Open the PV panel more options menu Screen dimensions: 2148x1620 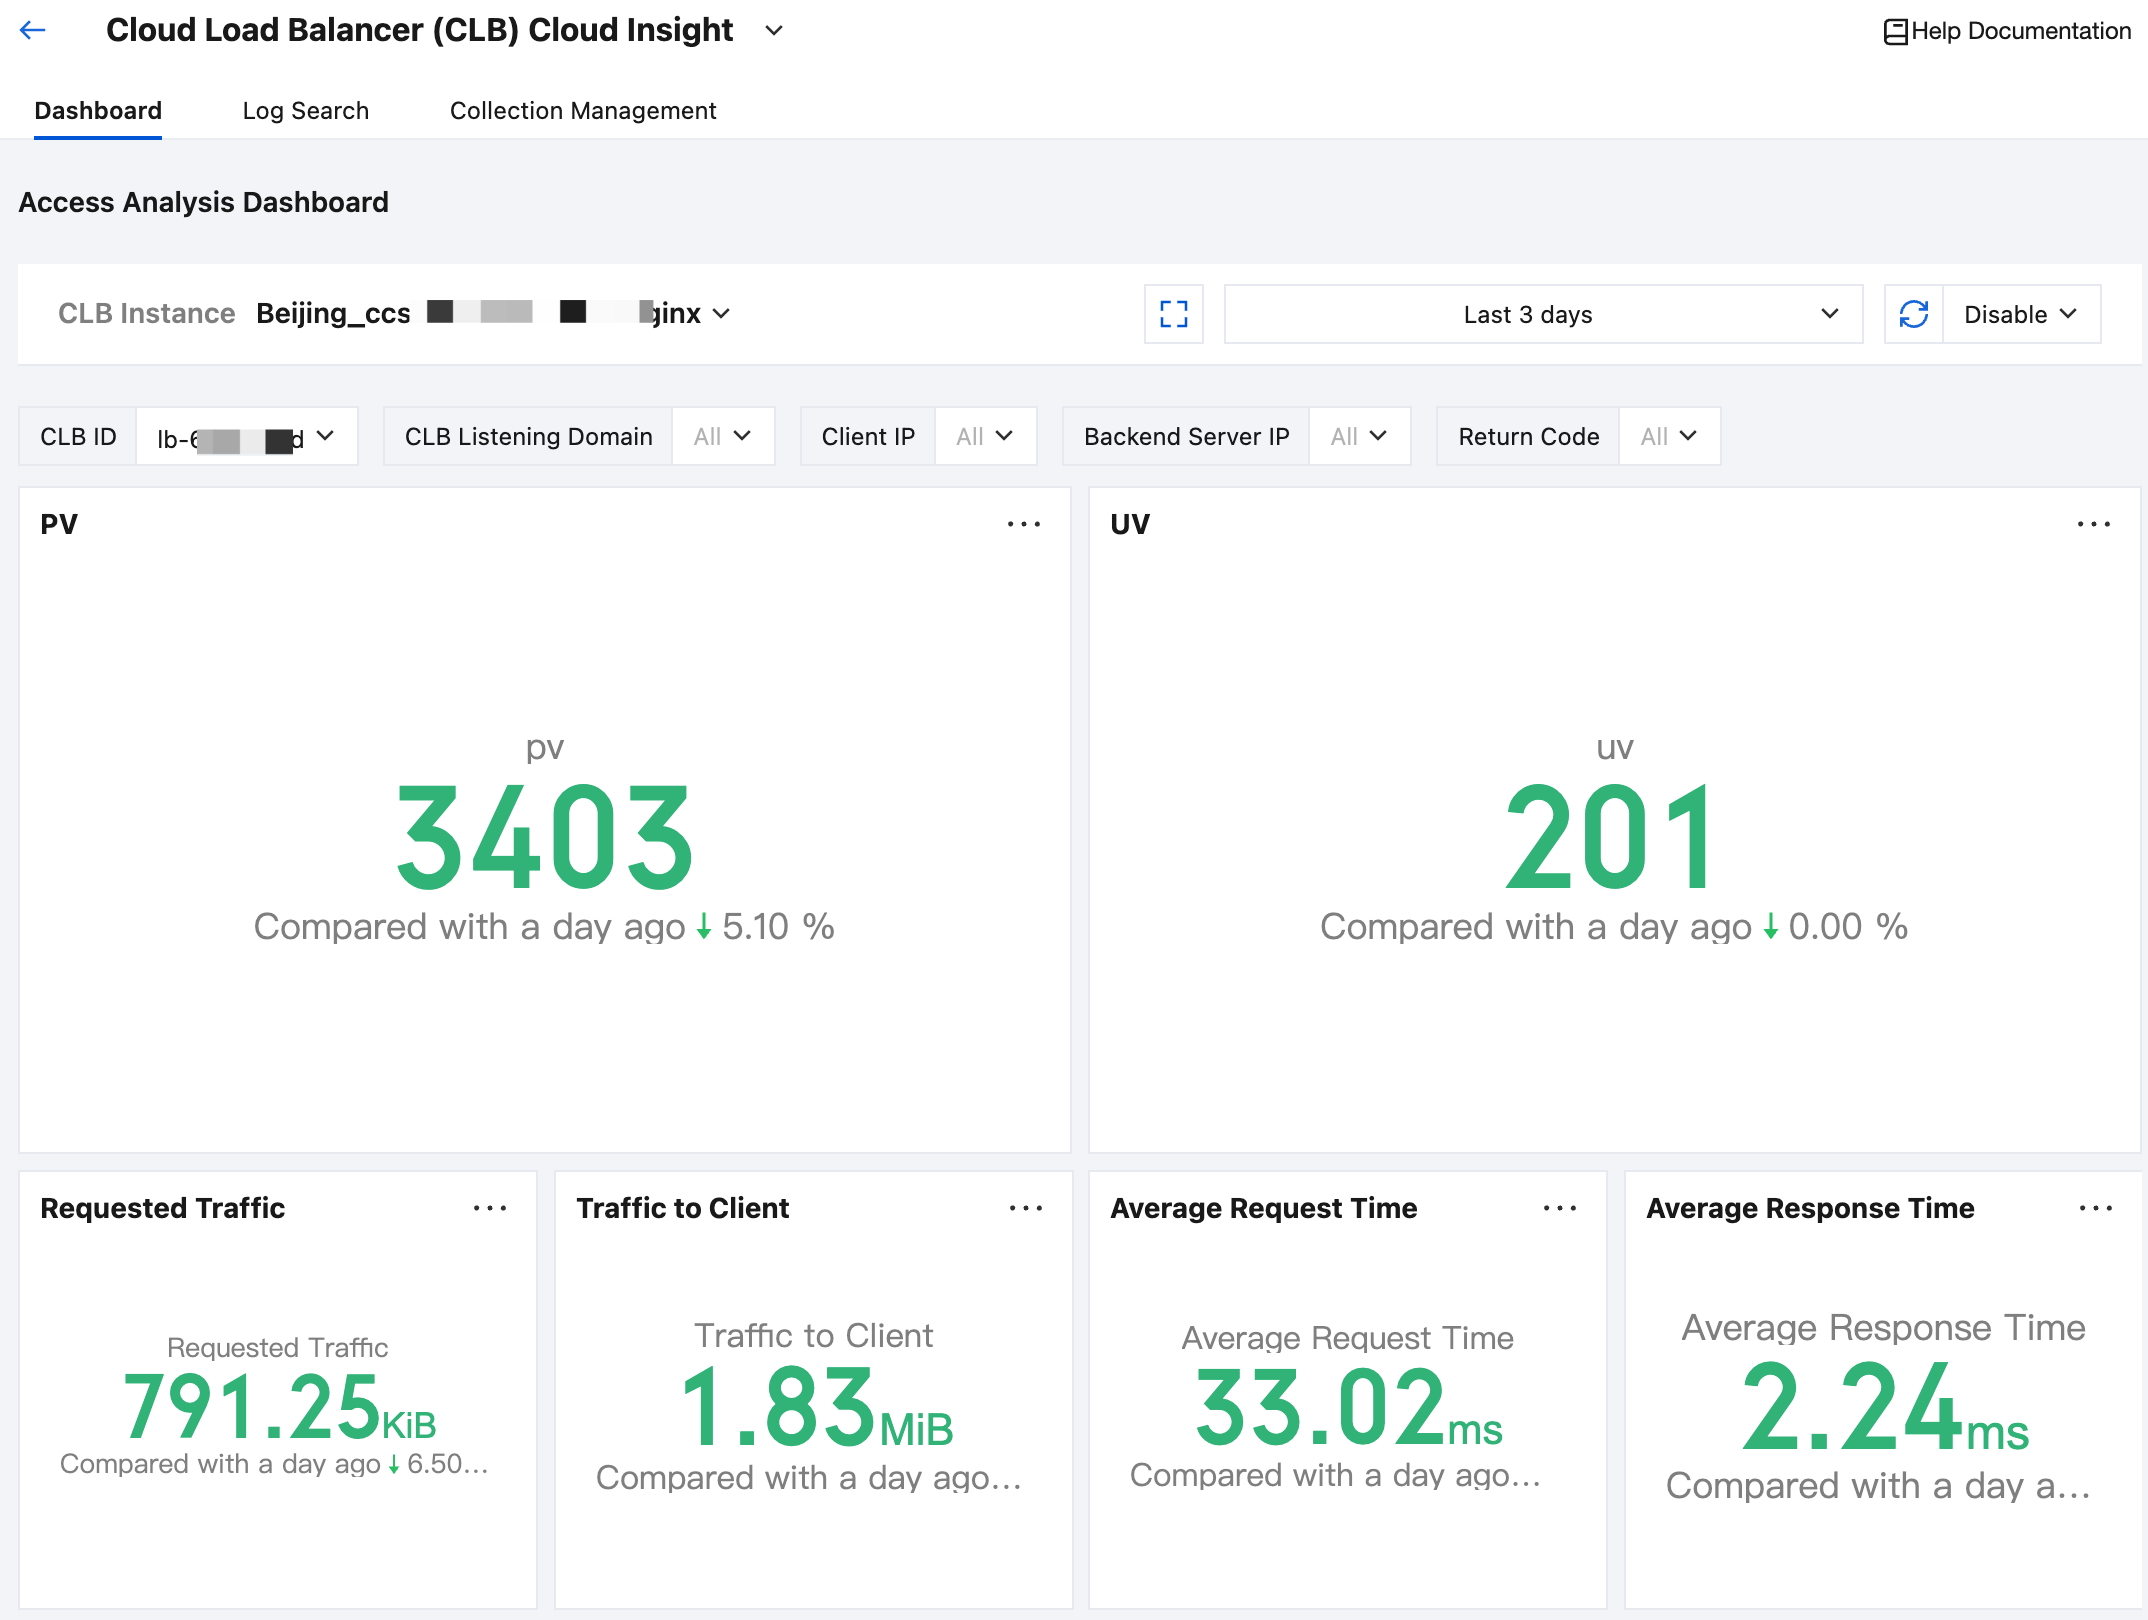click(1023, 524)
